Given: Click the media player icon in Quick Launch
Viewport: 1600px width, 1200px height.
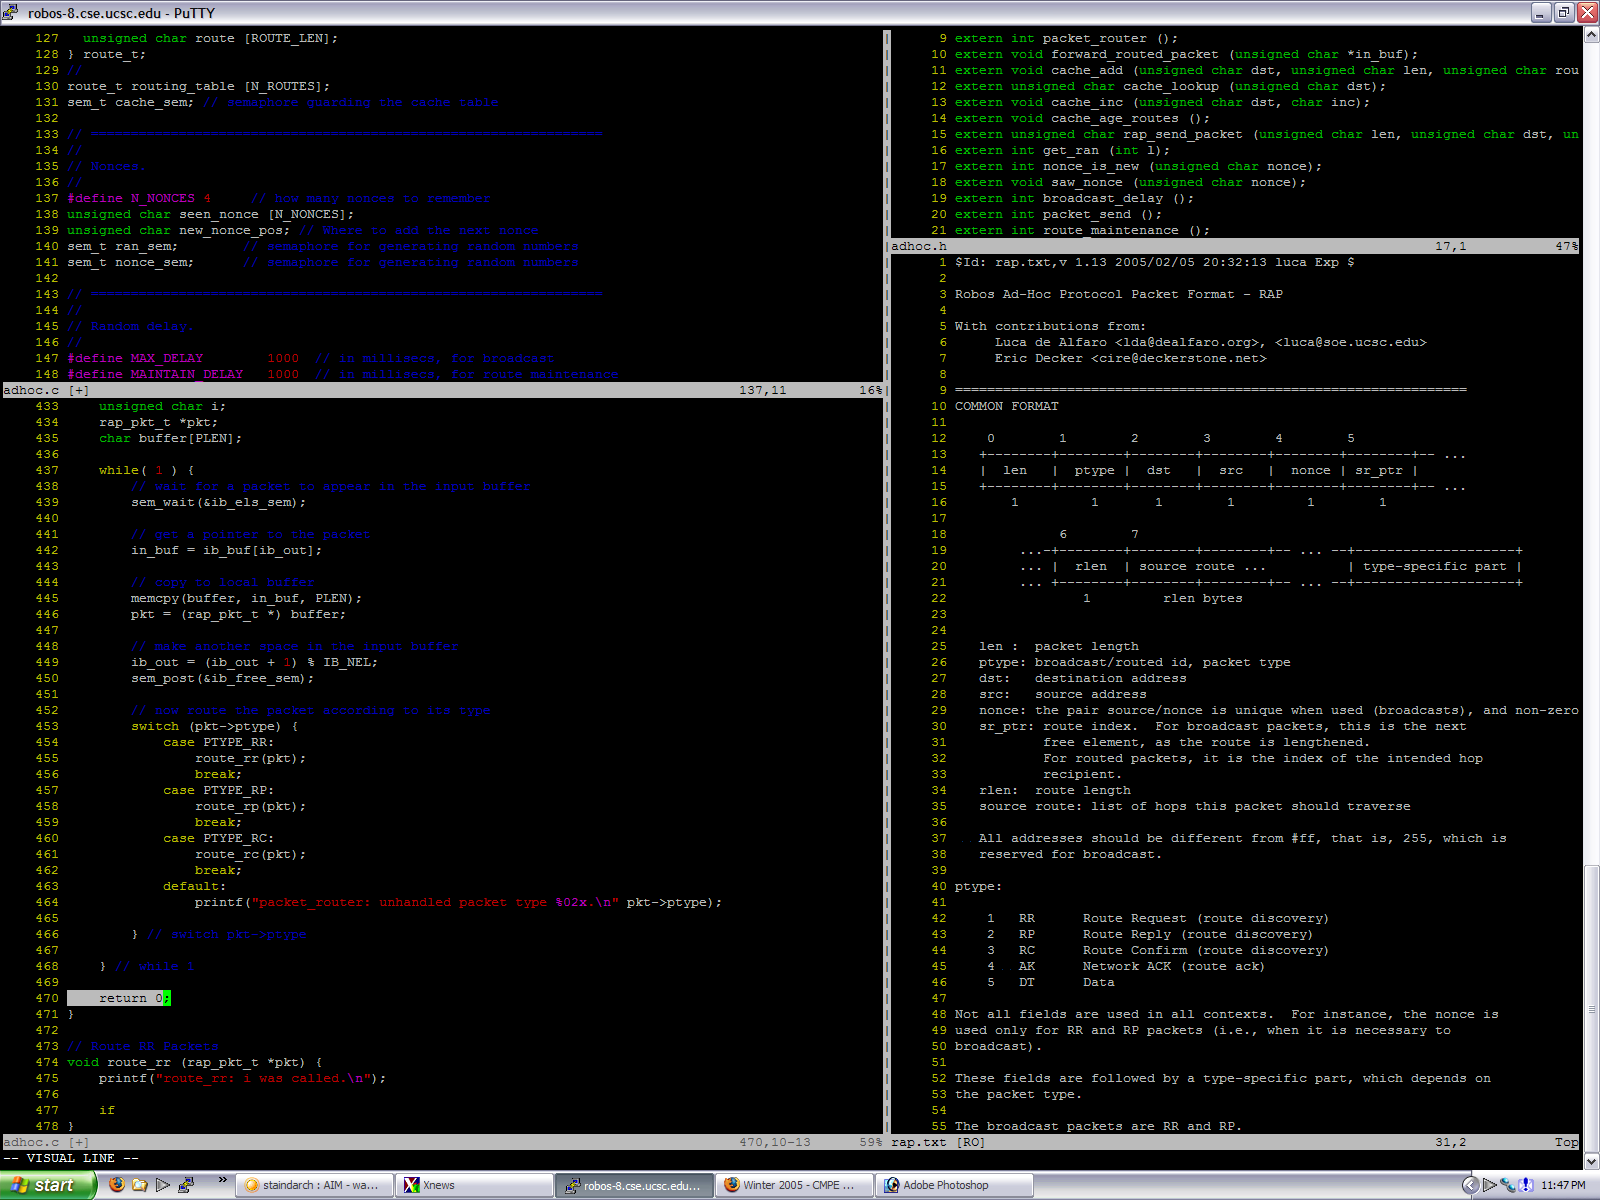Looking at the screenshot, I should pyautogui.click(x=163, y=1185).
